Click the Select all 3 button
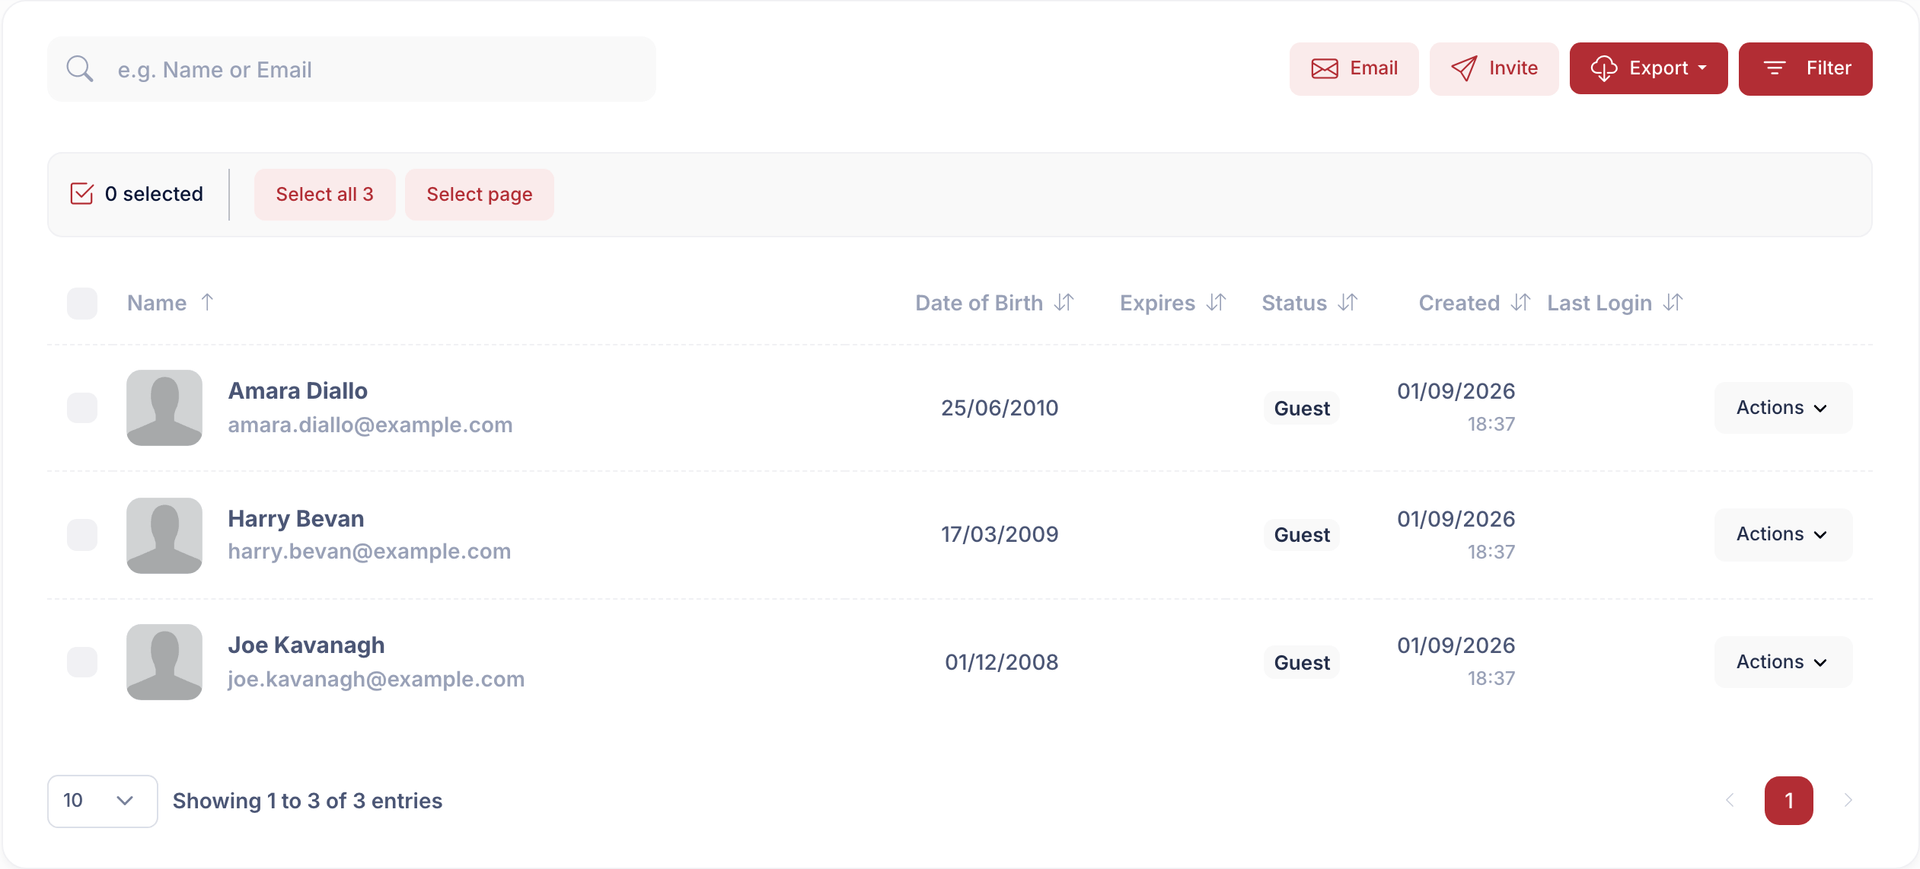The image size is (1920, 869). click(x=325, y=194)
